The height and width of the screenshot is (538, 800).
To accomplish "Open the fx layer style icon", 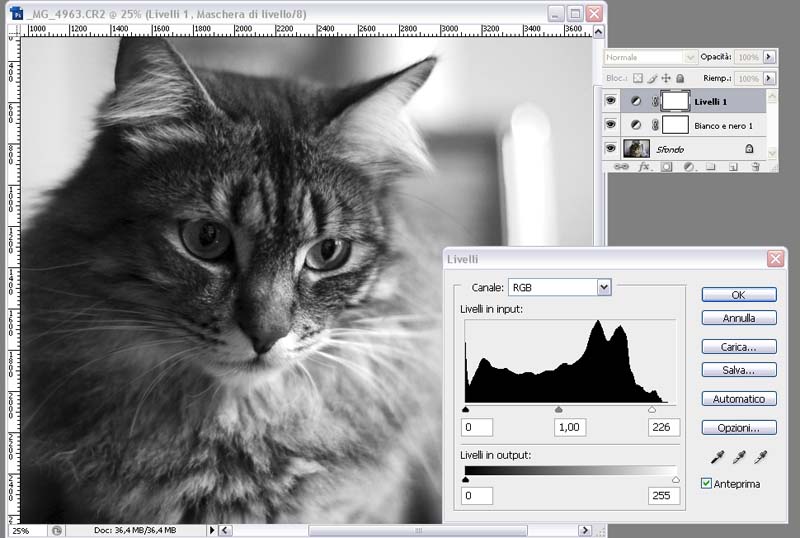I will point(644,167).
